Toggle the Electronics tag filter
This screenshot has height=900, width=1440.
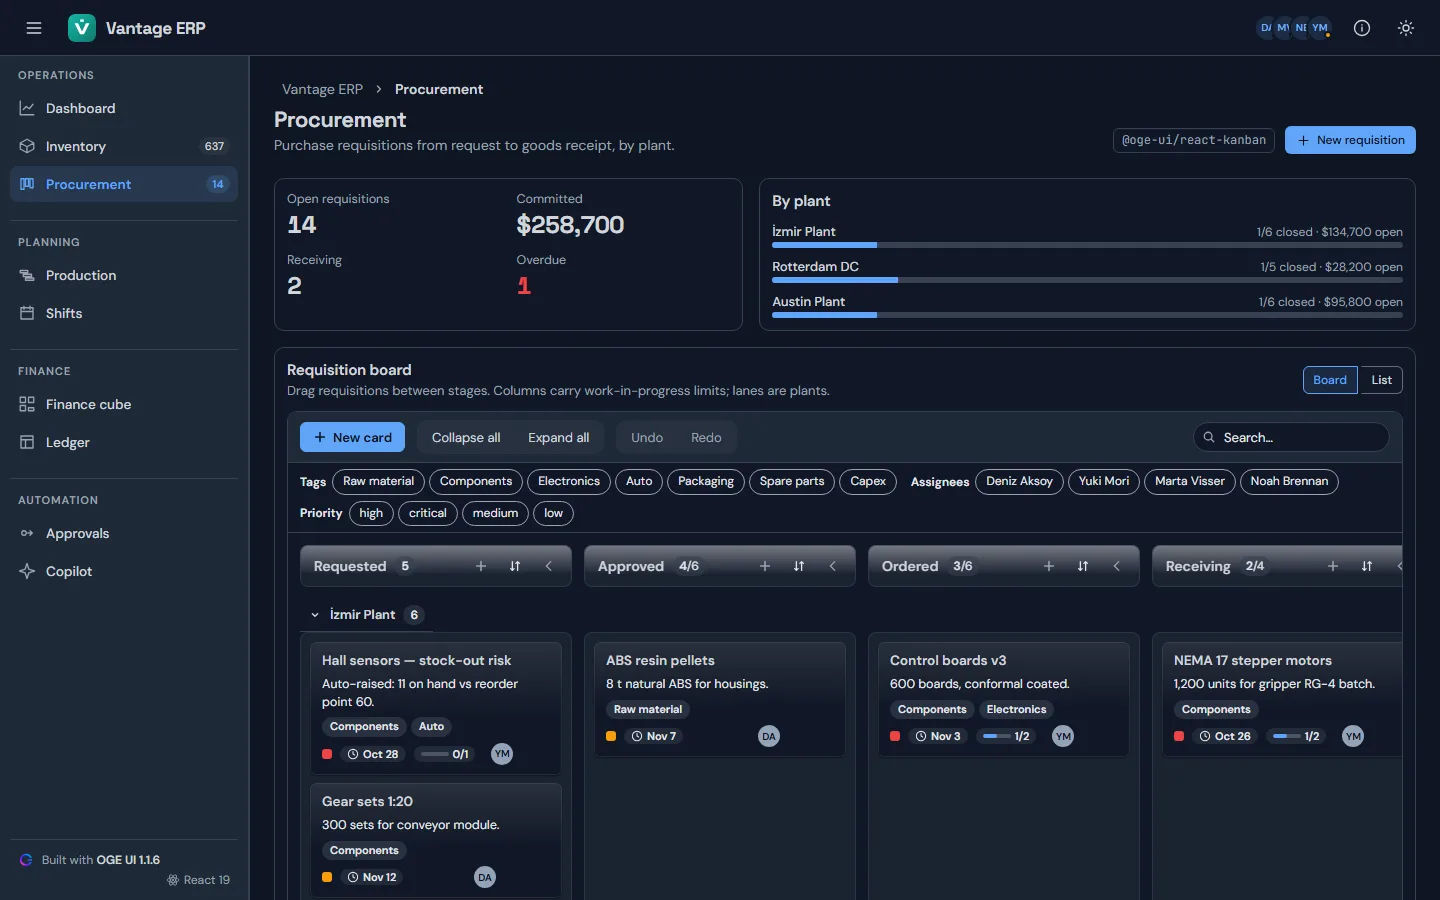tap(569, 481)
